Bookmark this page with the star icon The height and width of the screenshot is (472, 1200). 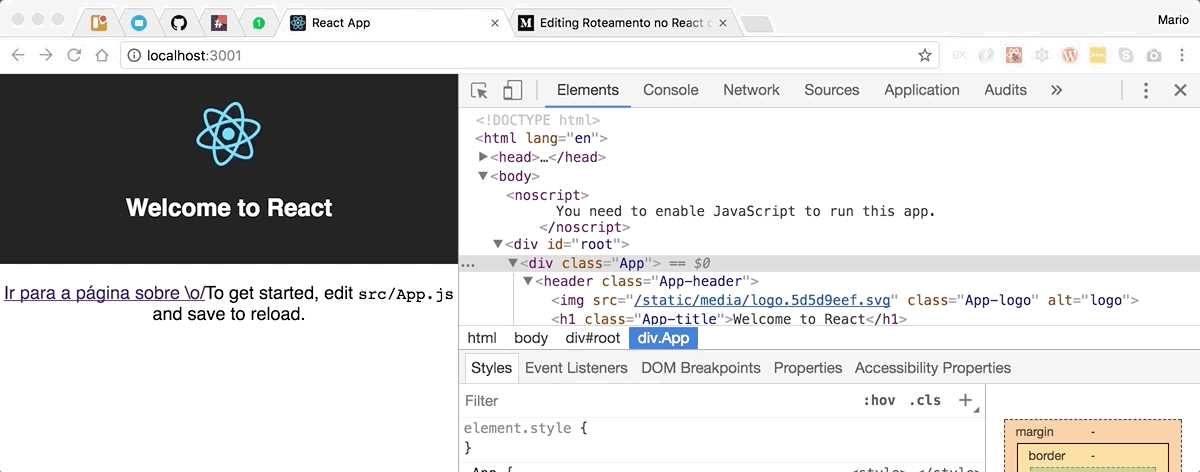click(925, 55)
